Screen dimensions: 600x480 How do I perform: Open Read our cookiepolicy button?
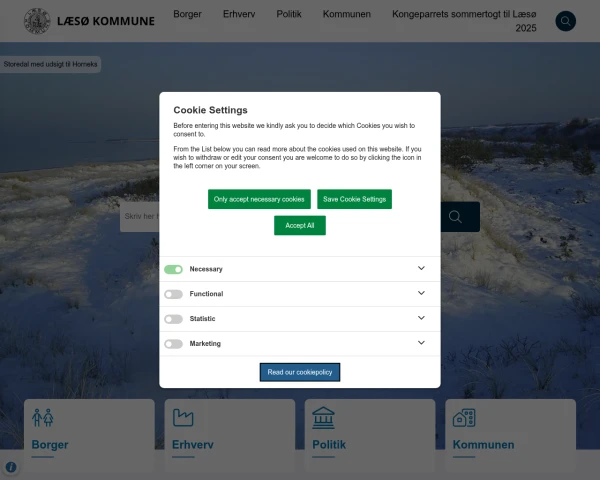300,372
